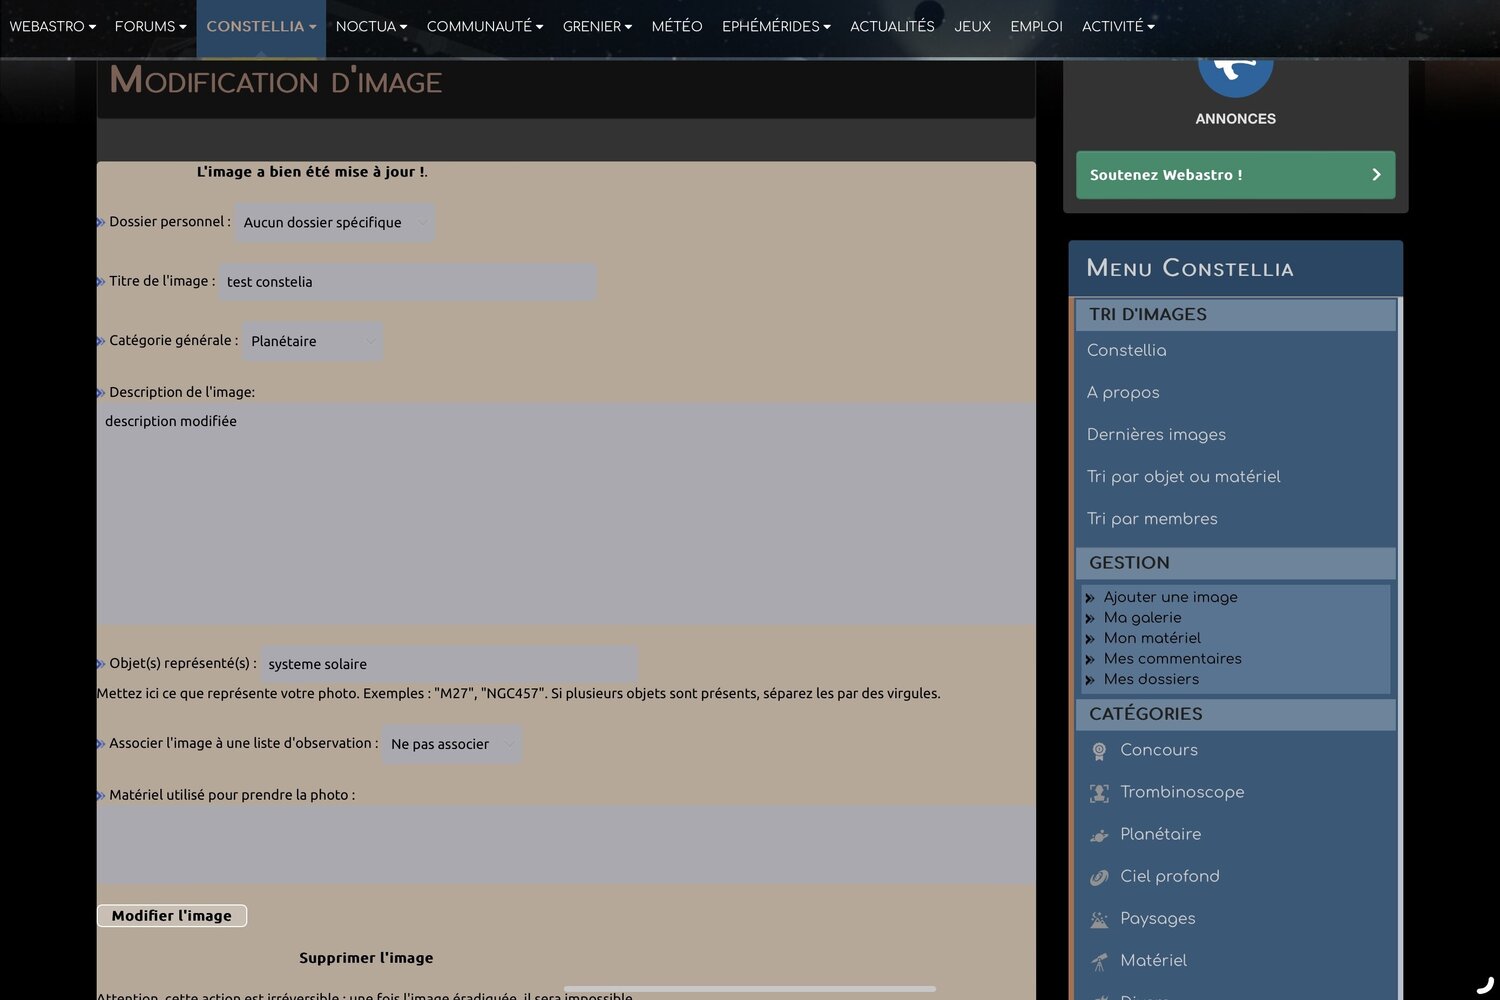This screenshot has width=1500, height=1000.
Task: Click the Objet(s) représenté(s) input field
Action: tap(449, 664)
